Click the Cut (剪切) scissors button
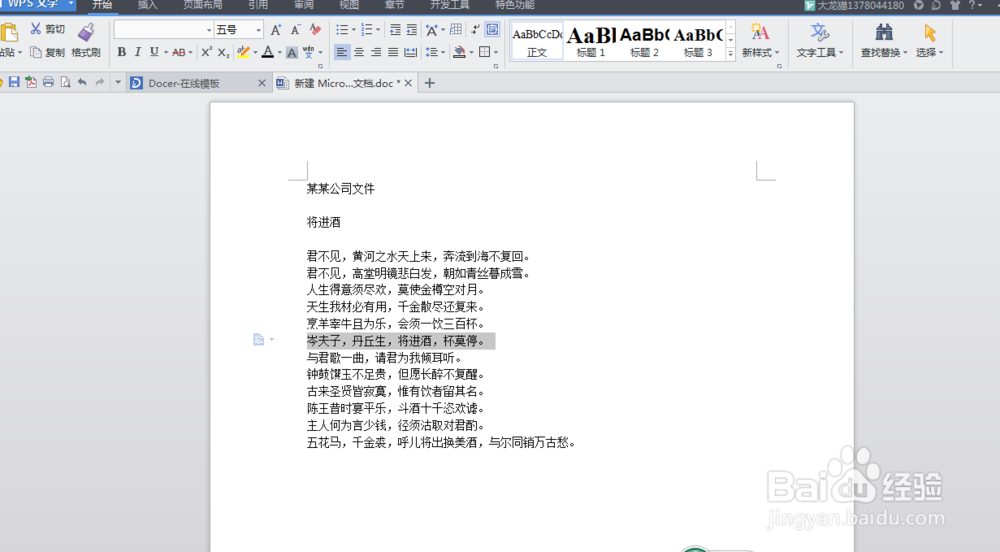Image resolution: width=1000 pixels, height=552 pixels. pyautogui.click(x=47, y=29)
